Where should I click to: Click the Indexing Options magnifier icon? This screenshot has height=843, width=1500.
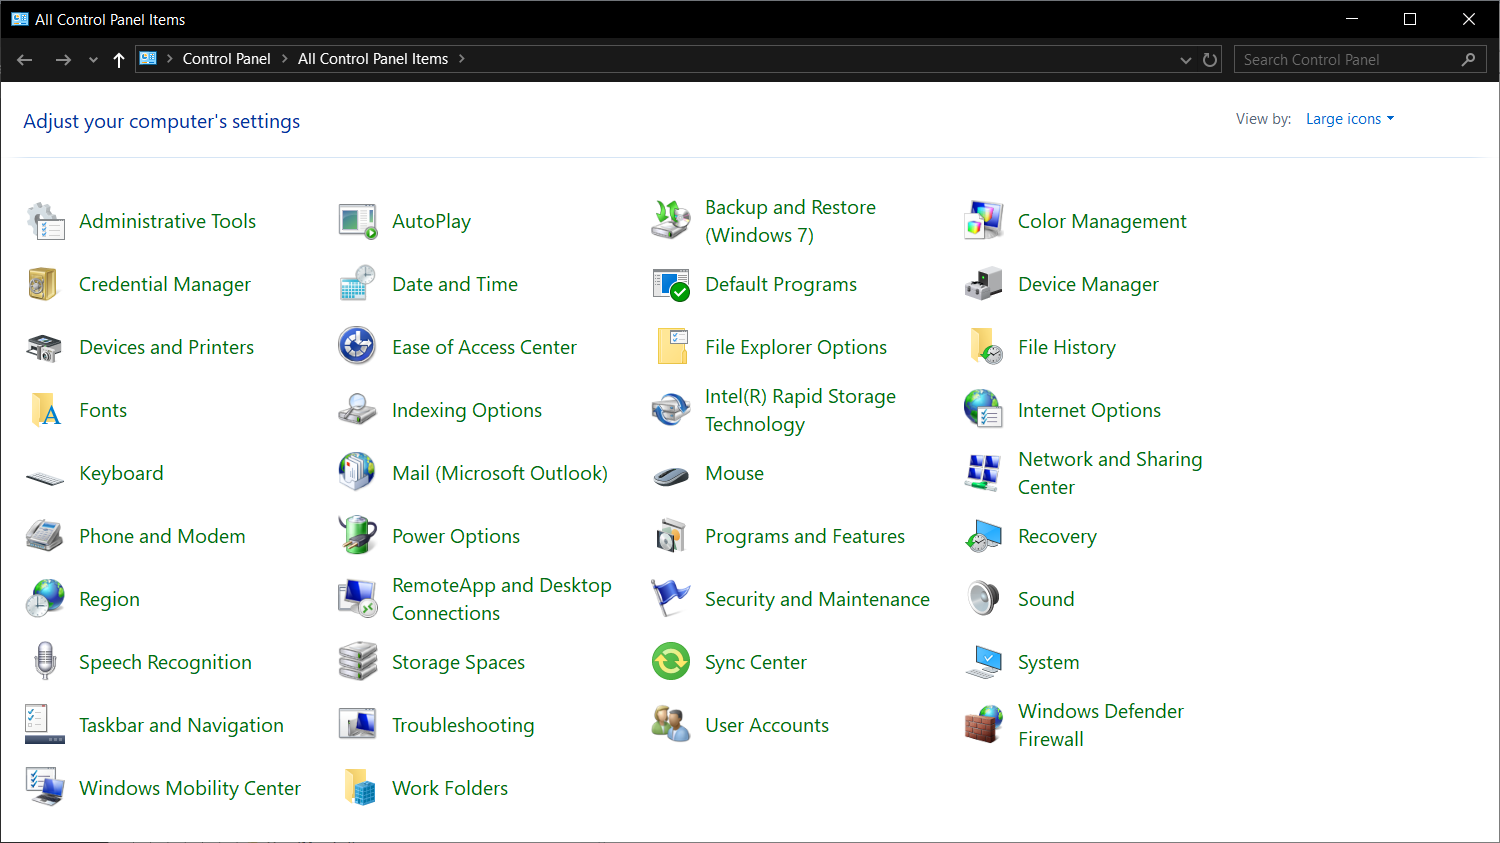coord(358,410)
